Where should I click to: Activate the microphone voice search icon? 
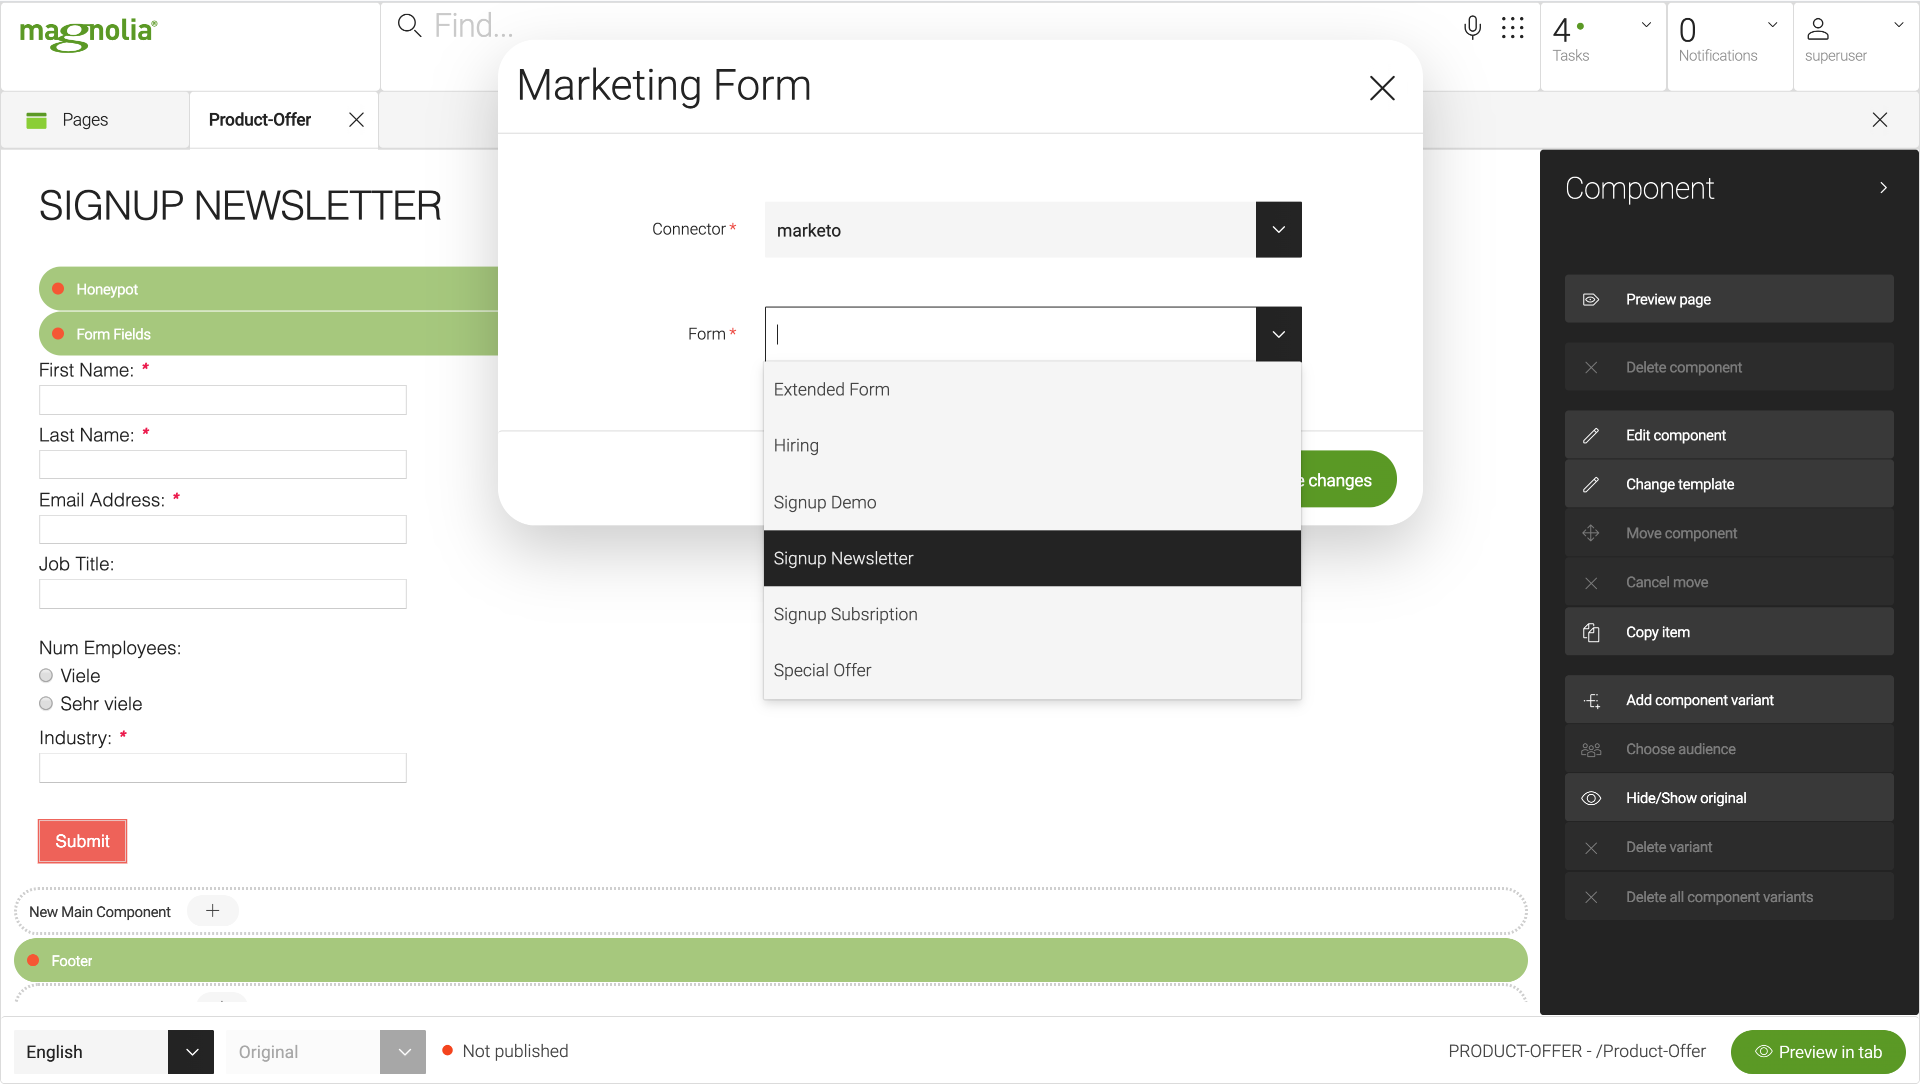pos(1472,27)
